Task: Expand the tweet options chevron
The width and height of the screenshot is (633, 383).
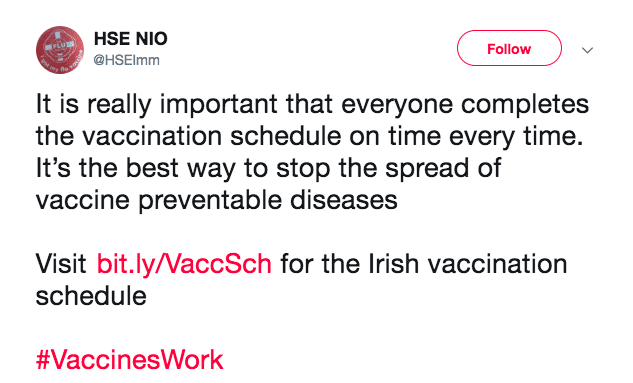Action: click(x=587, y=50)
